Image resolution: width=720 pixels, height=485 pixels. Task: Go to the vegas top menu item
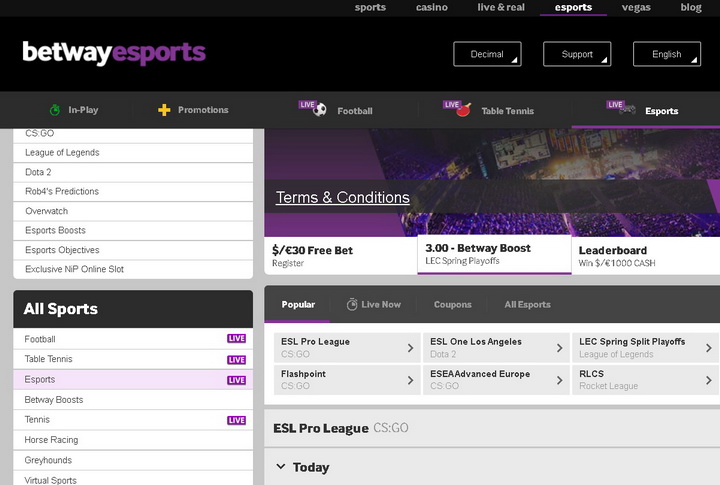(x=636, y=7)
